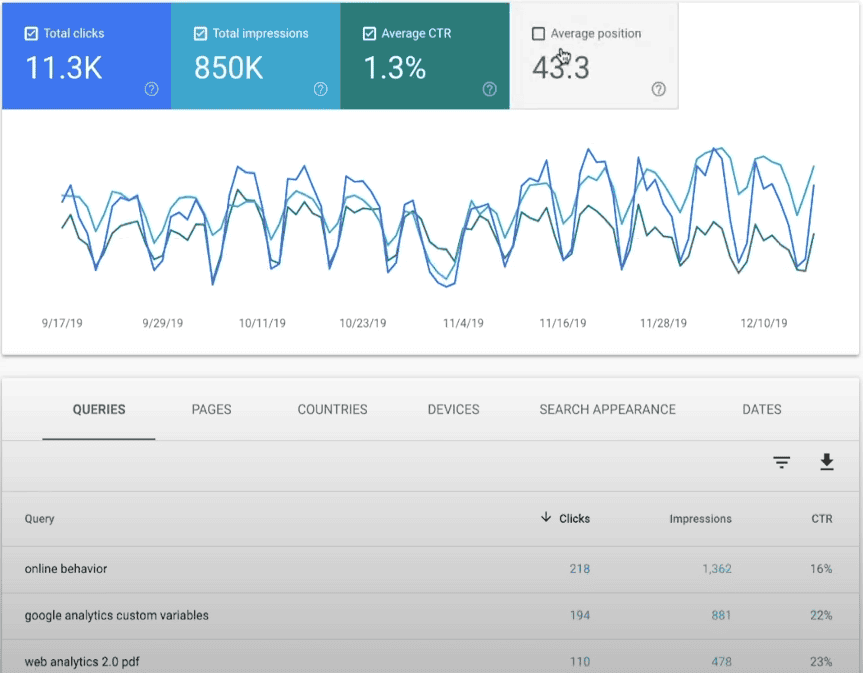Enable the Average position metric checkbox

(536, 32)
